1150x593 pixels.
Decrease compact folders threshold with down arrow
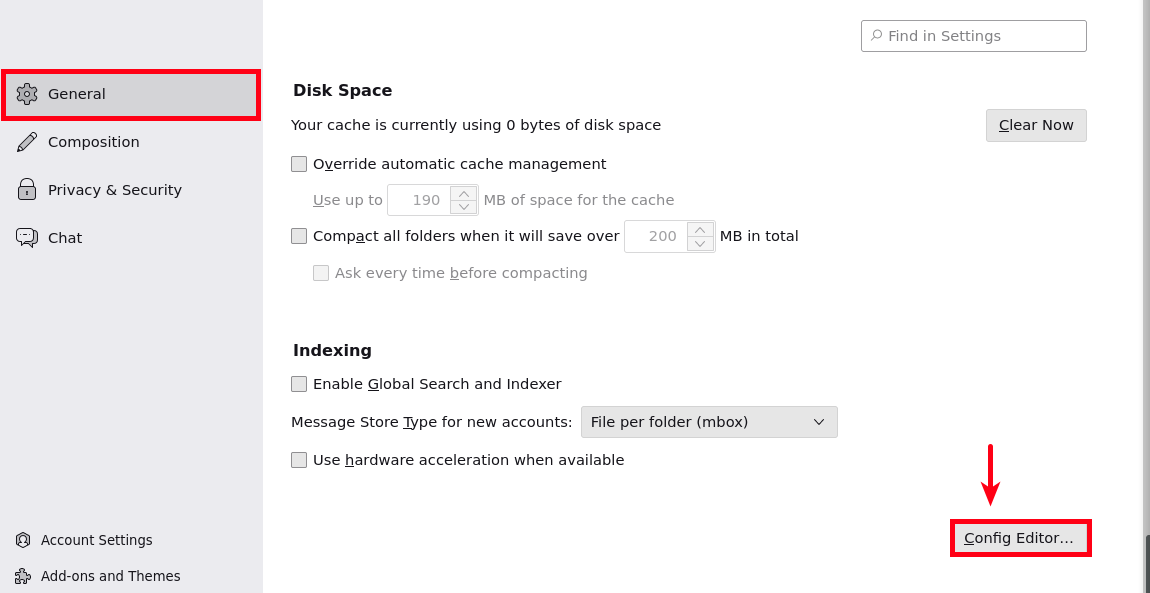tap(701, 244)
